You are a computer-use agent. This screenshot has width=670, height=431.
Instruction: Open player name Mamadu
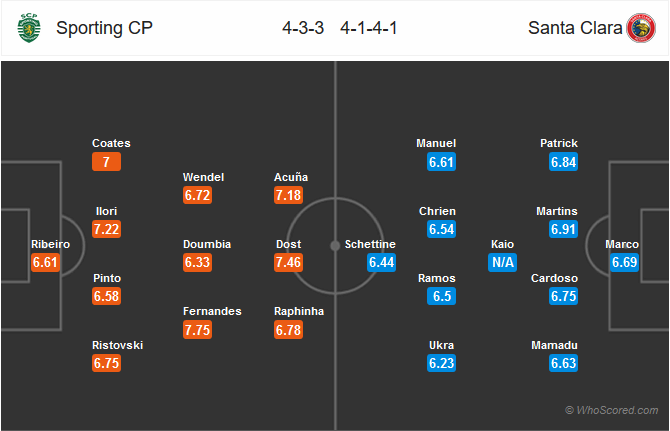pyautogui.click(x=555, y=345)
